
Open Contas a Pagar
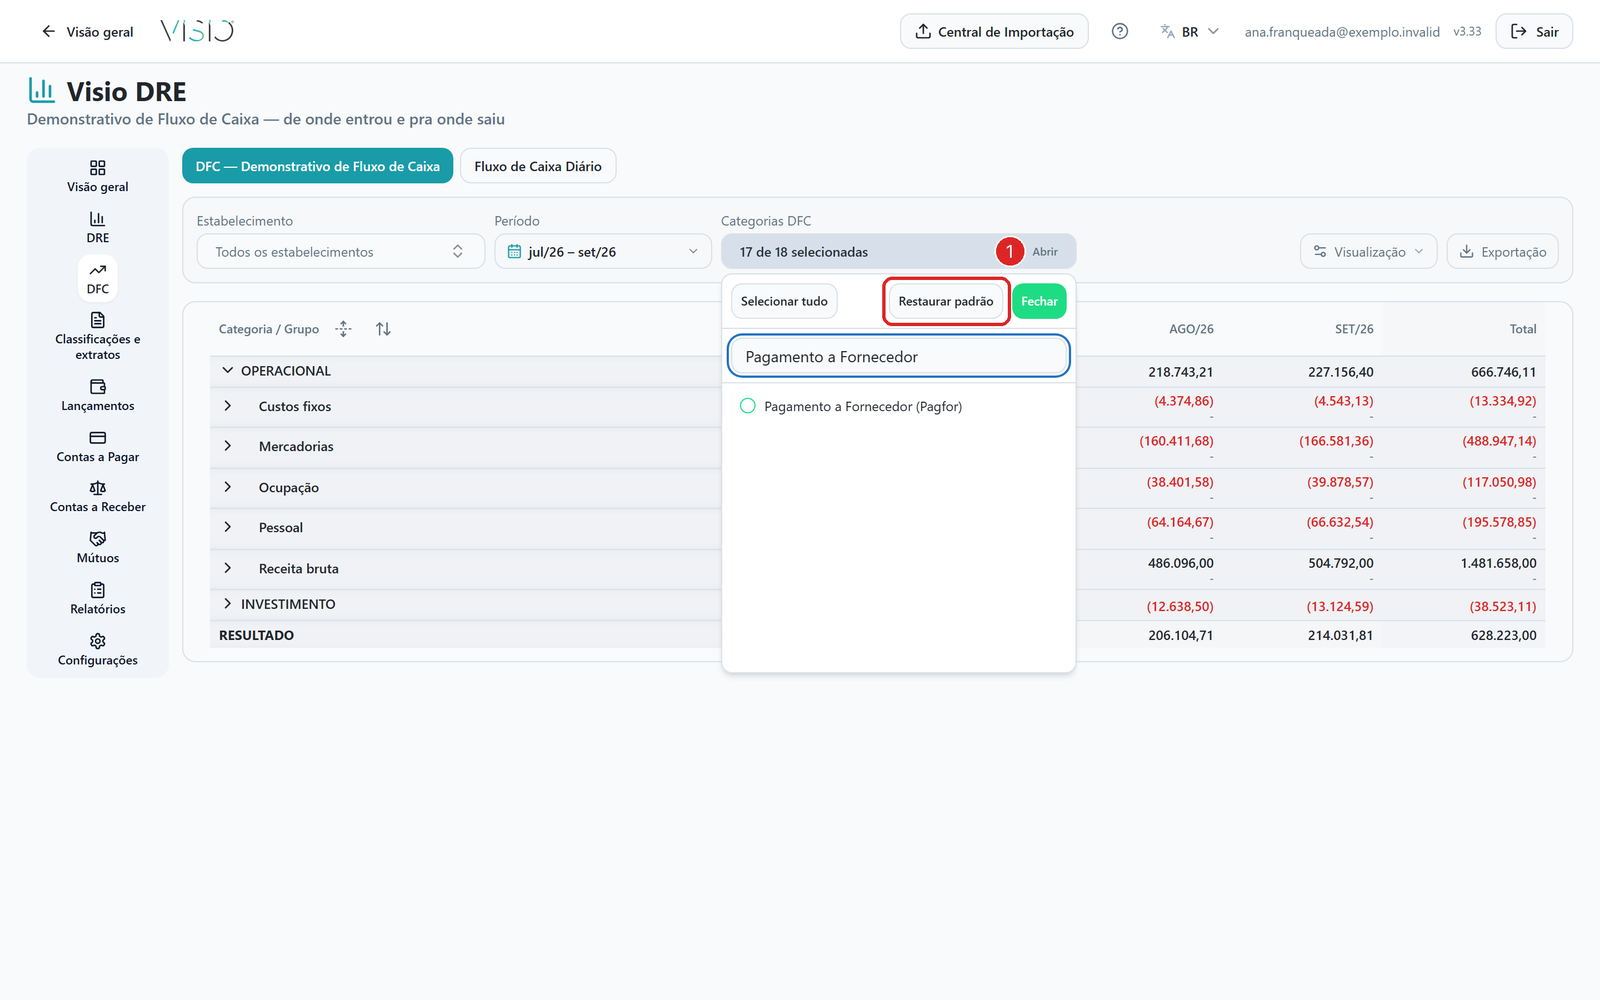(x=97, y=446)
